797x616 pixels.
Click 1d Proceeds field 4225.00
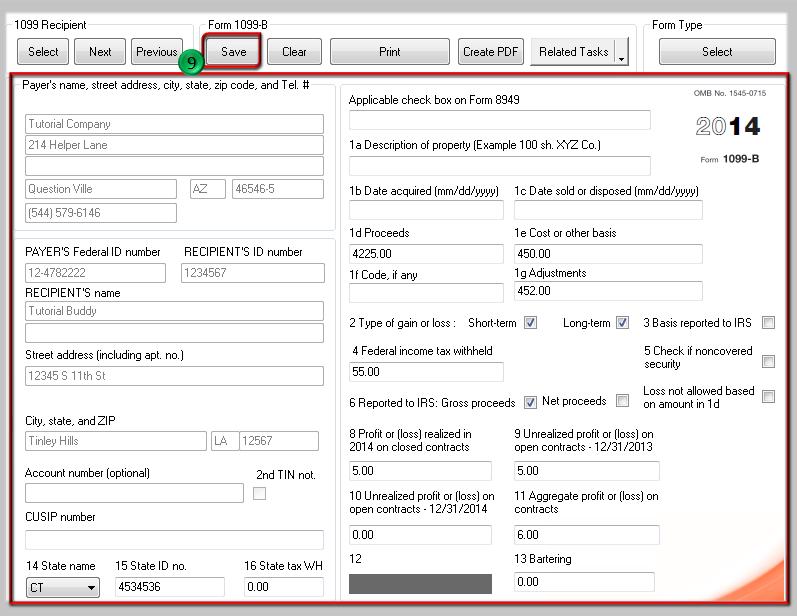pyautogui.click(x=426, y=254)
